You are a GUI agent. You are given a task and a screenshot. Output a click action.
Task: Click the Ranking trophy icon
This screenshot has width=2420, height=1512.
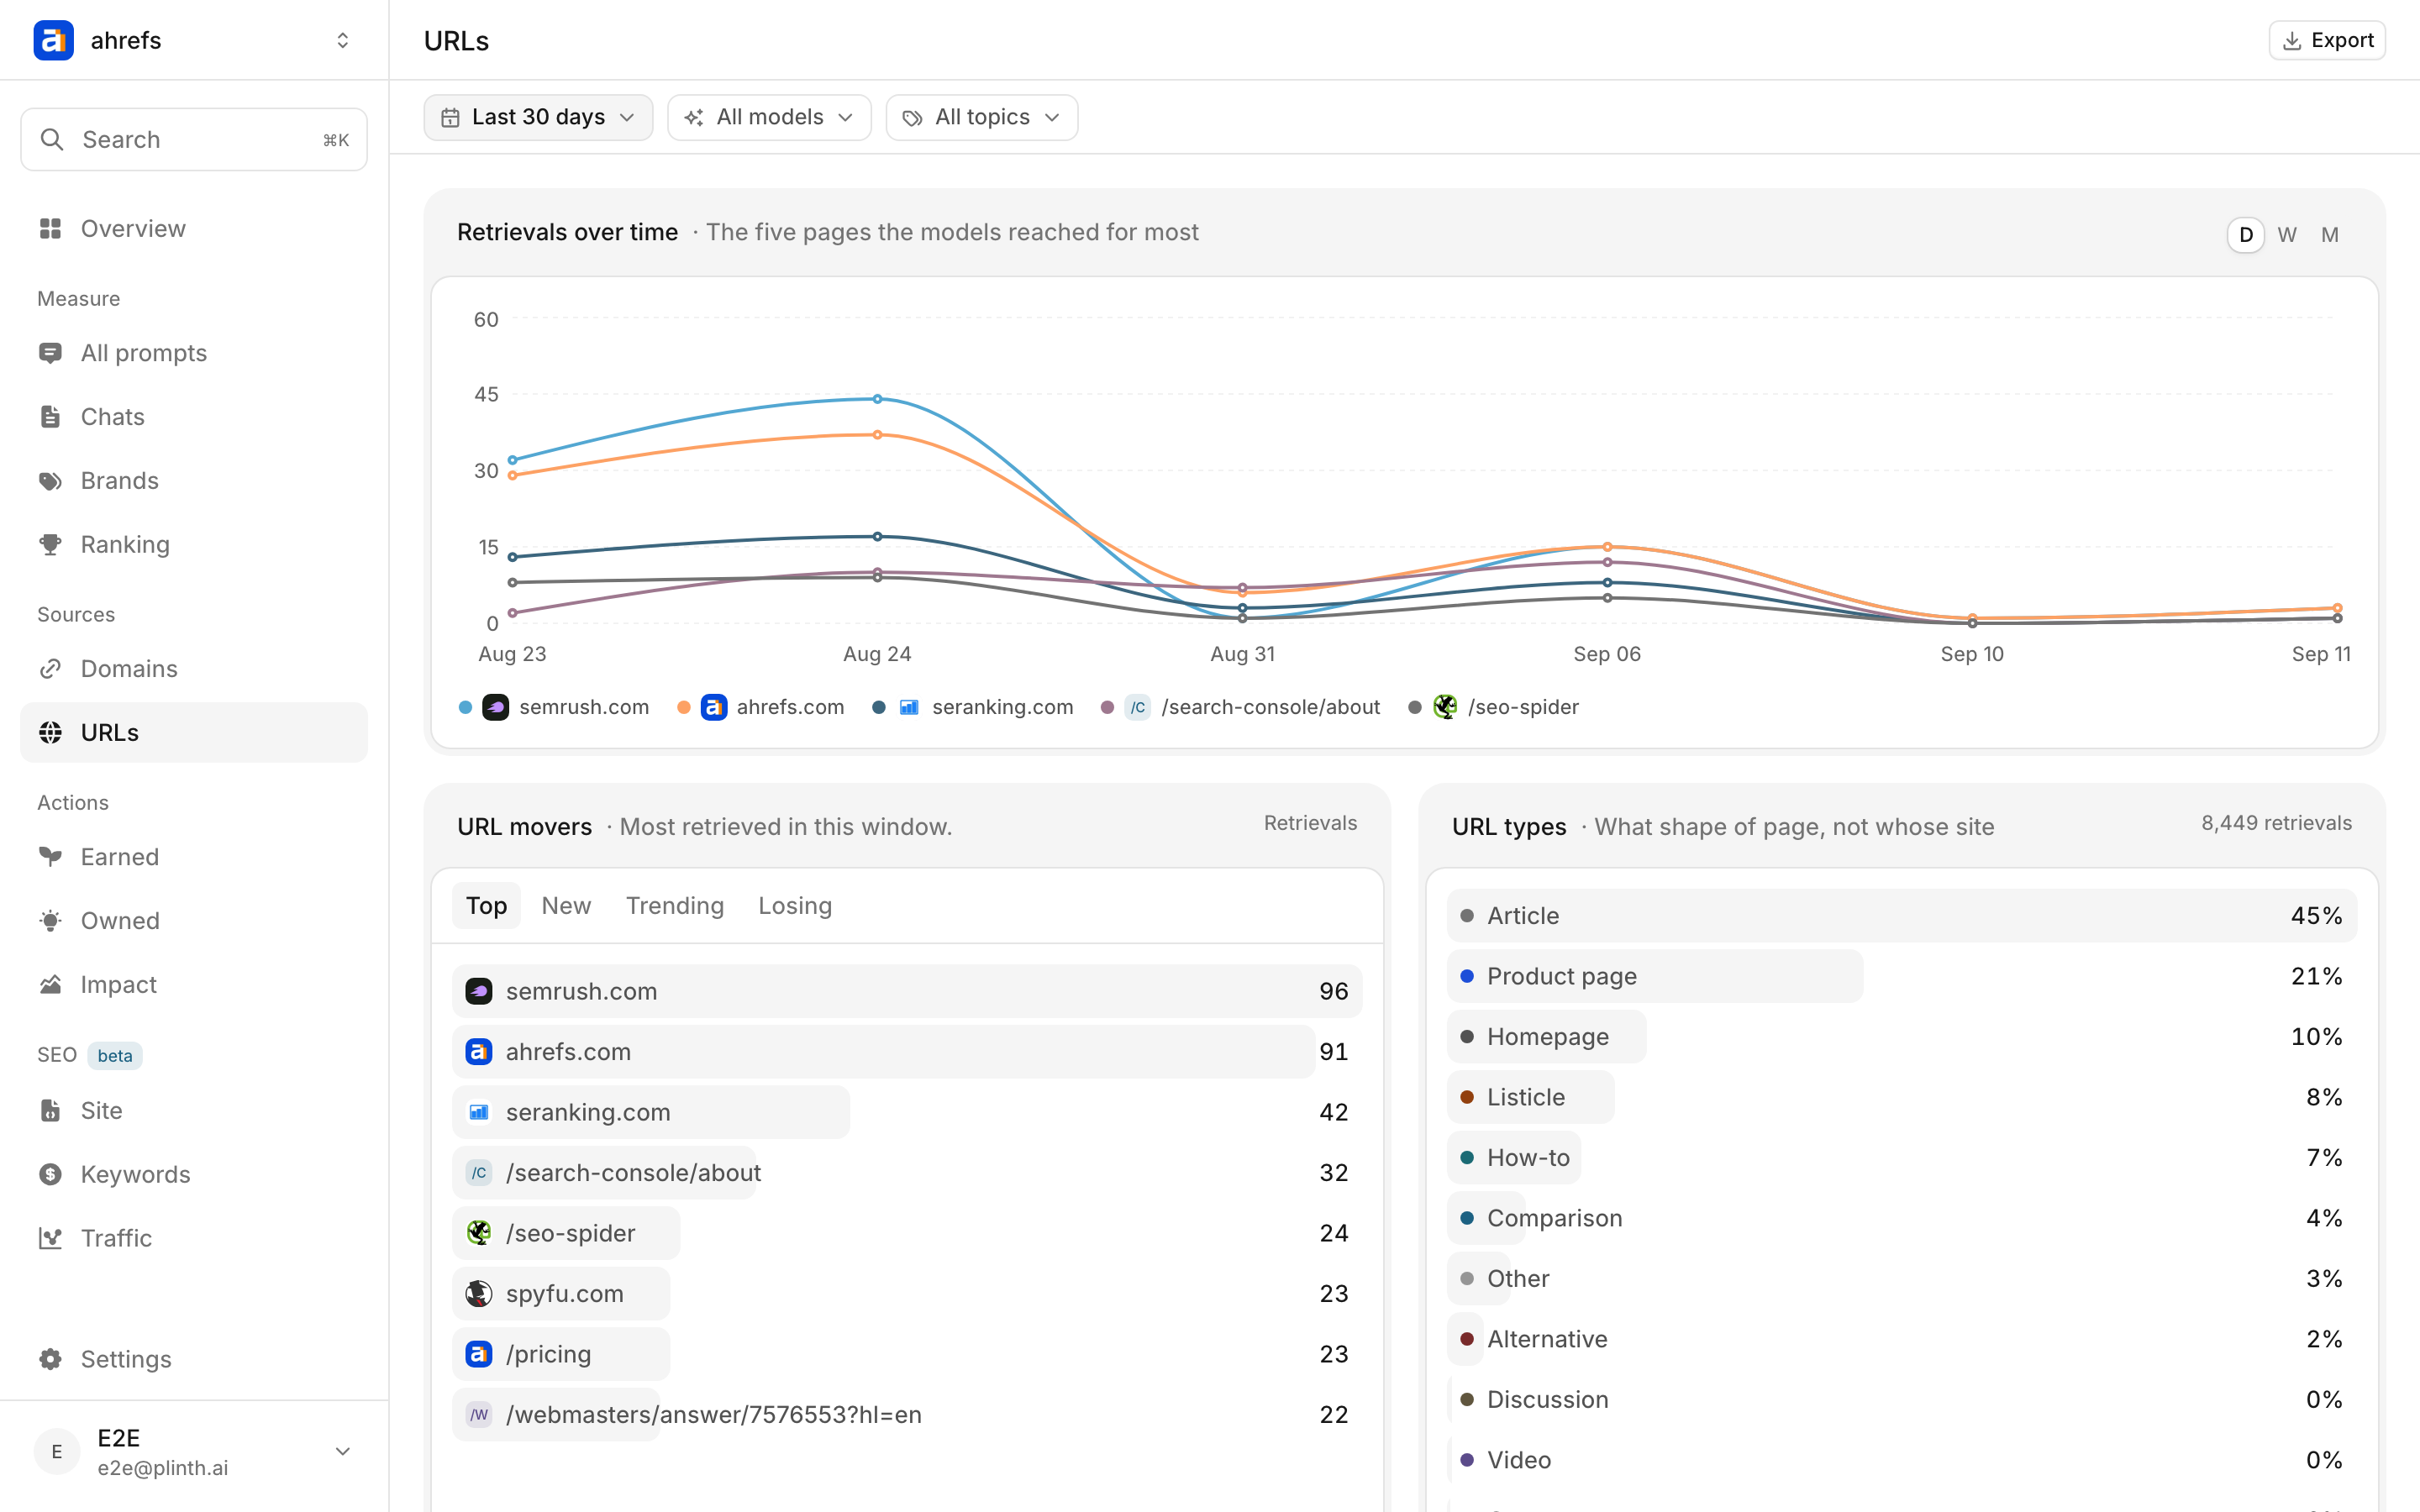[x=50, y=545]
